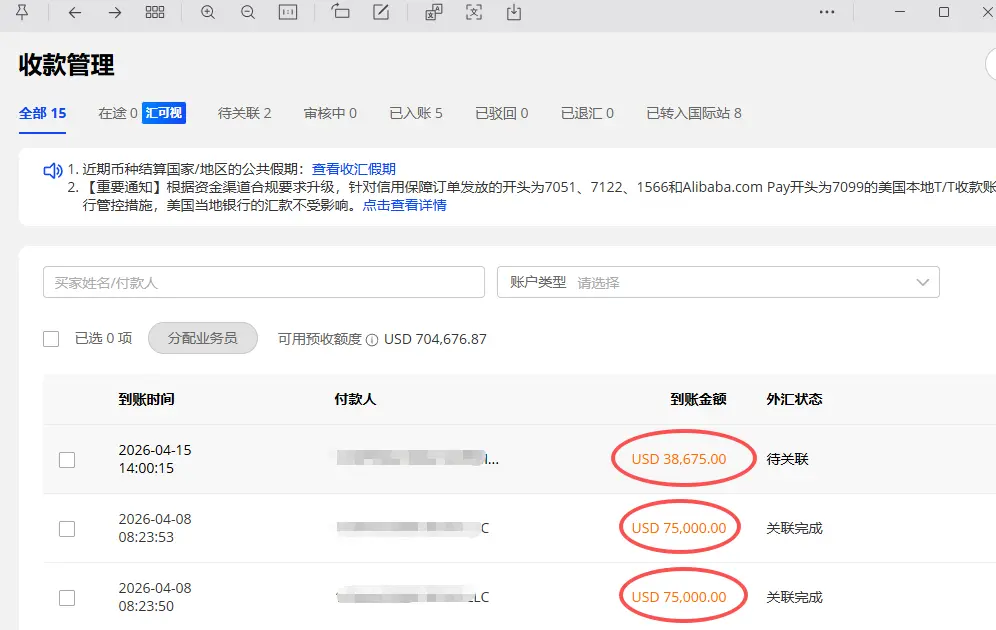Go to previous image with back arrow
The width and height of the screenshot is (996, 630).
point(75,12)
